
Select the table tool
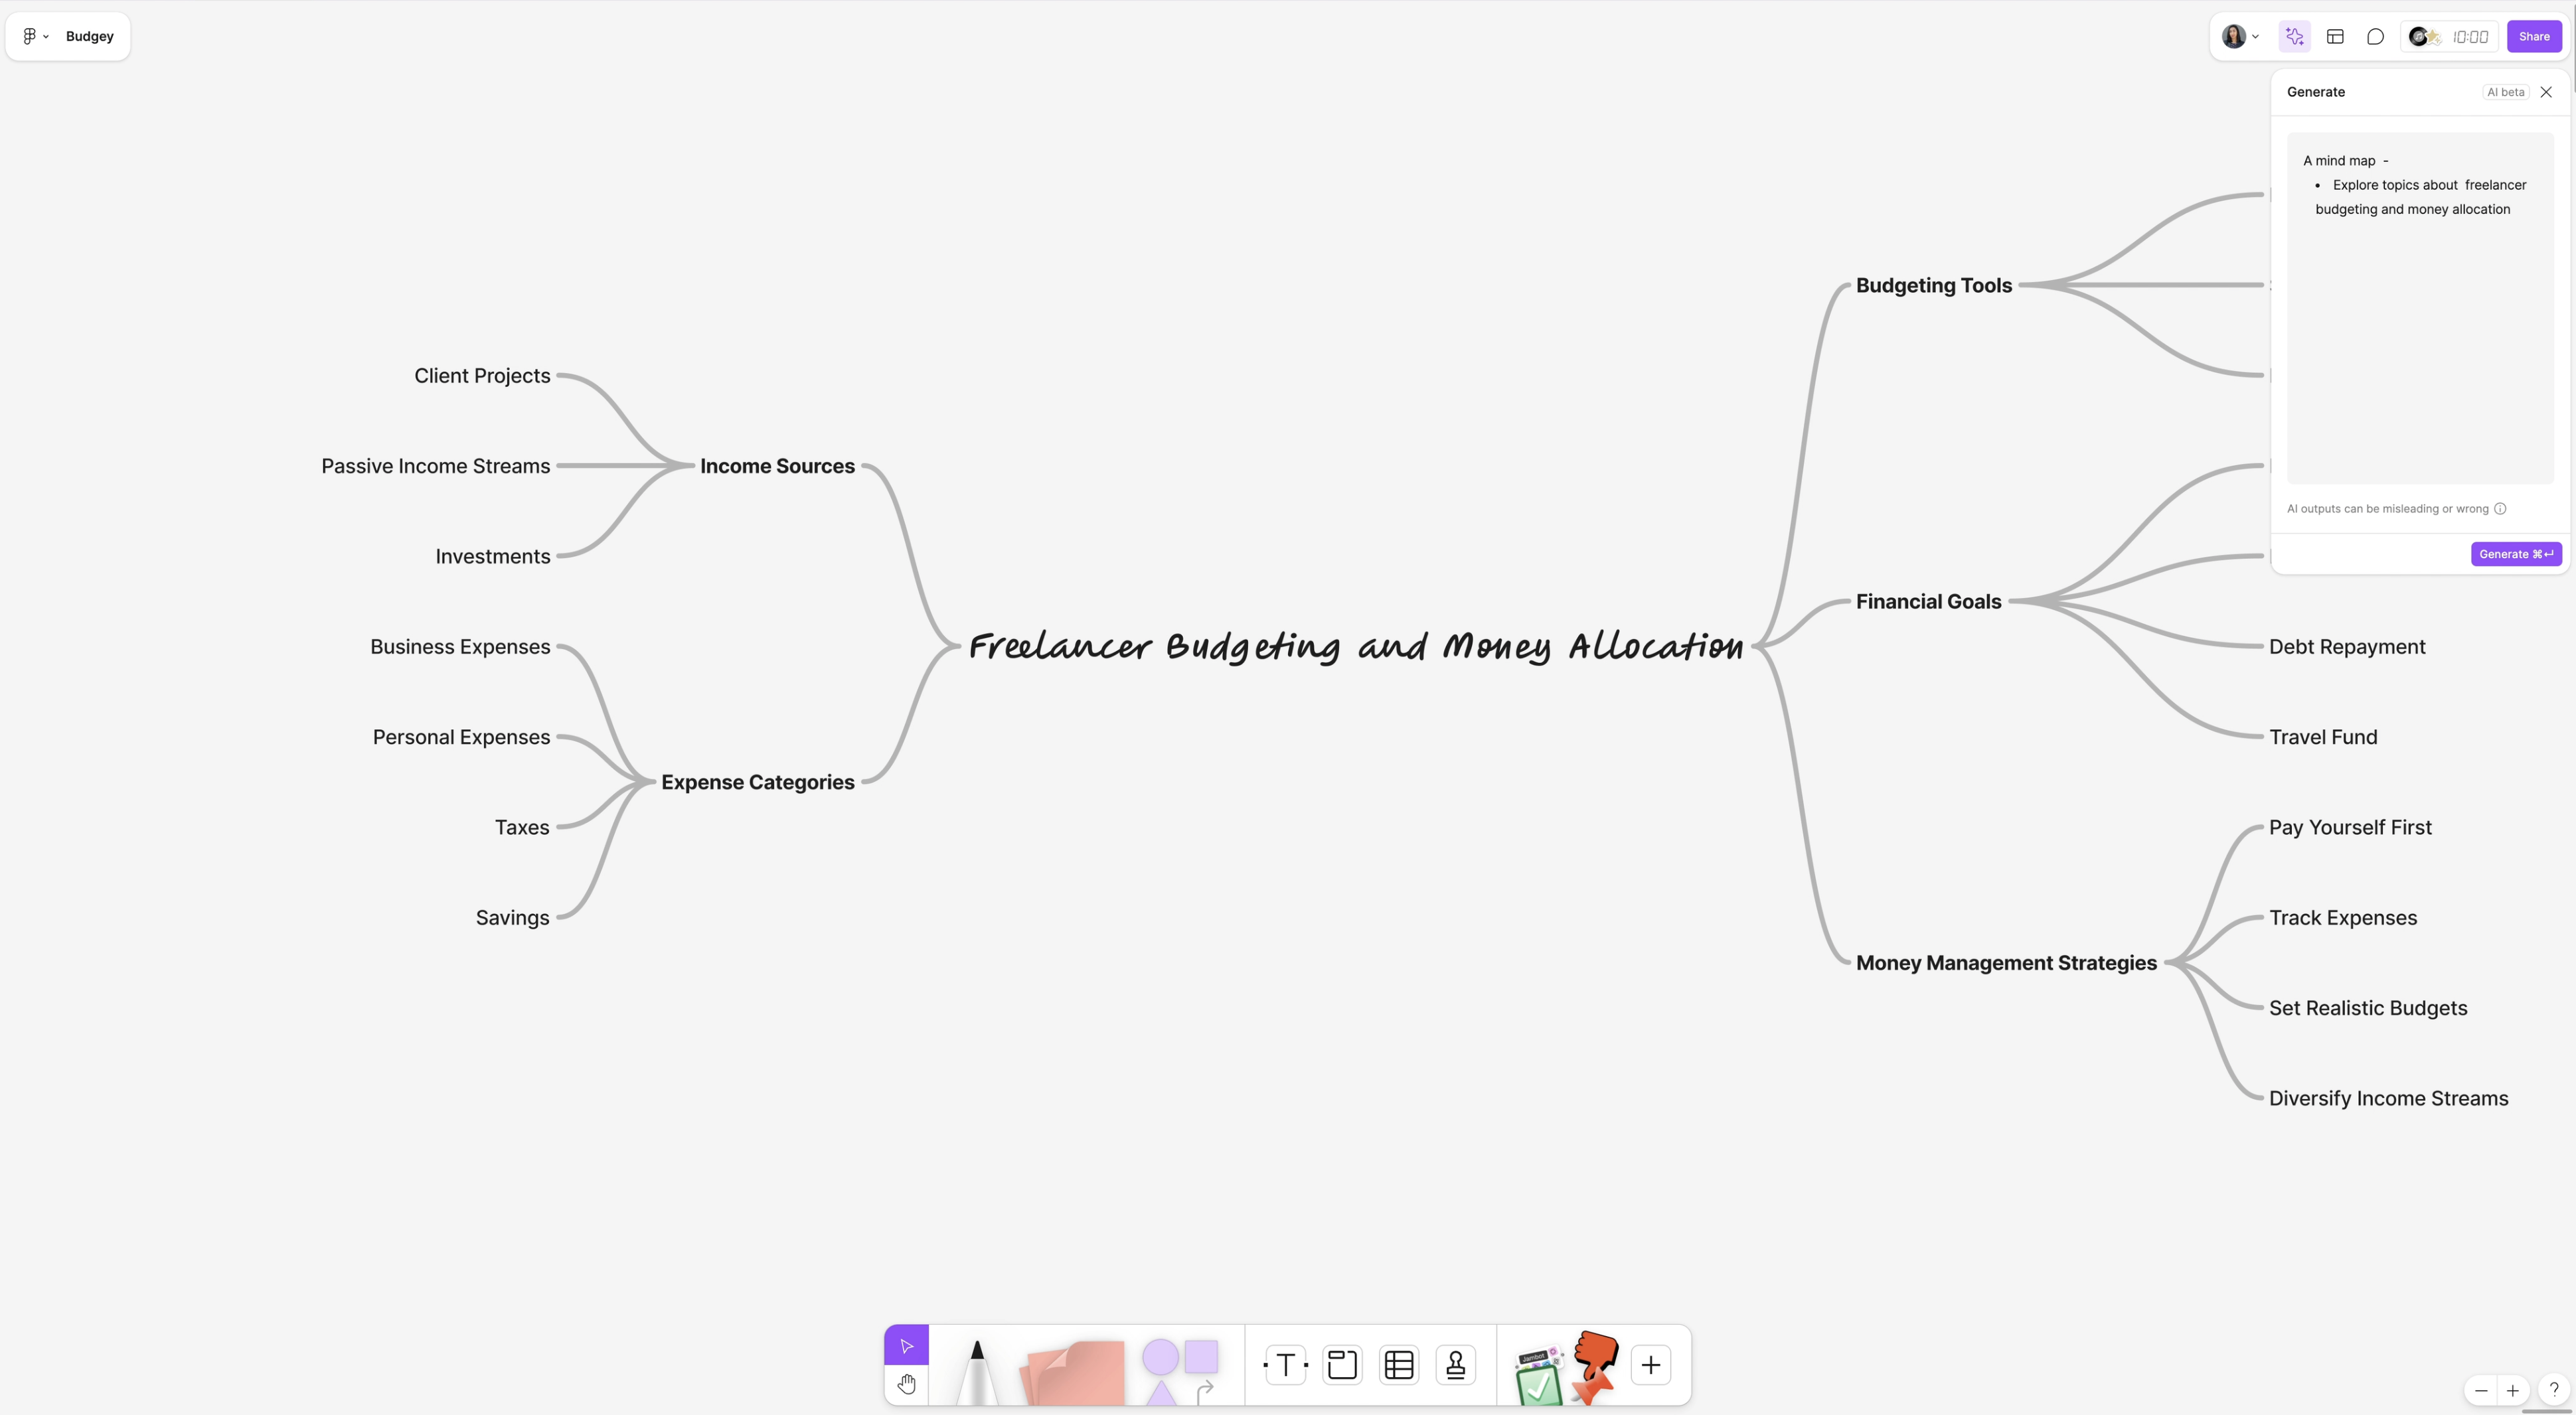(x=1400, y=1365)
